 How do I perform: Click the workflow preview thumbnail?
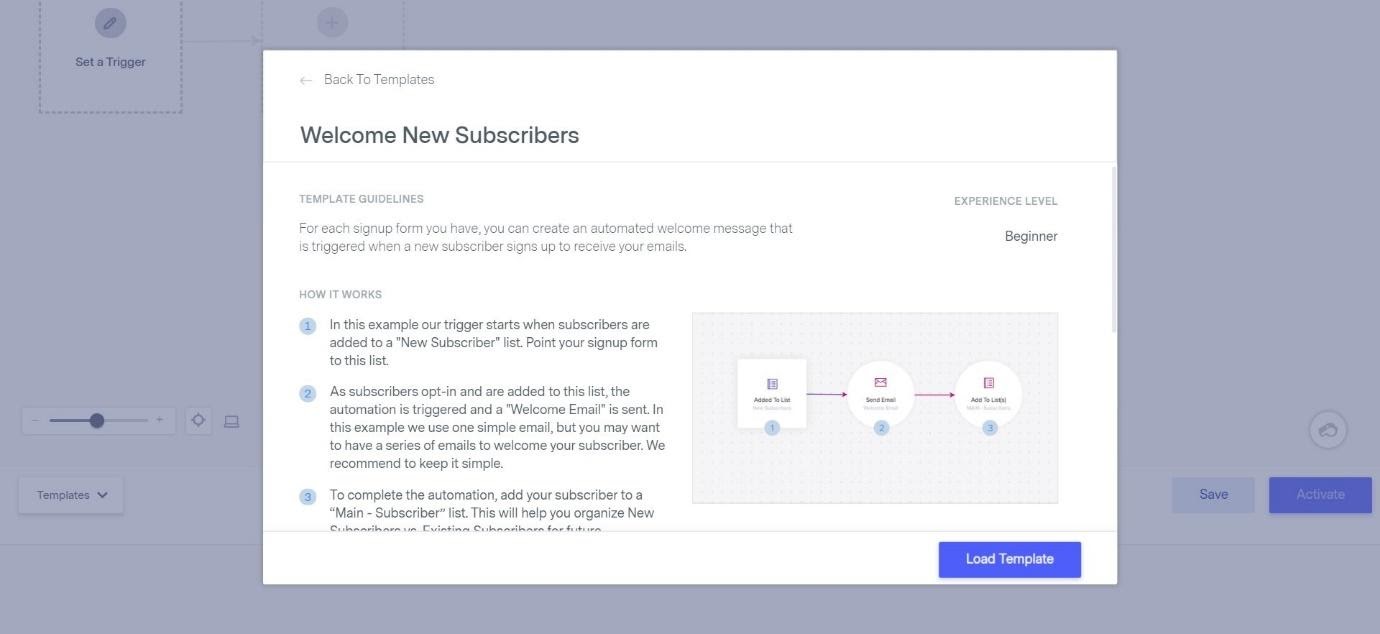875,408
